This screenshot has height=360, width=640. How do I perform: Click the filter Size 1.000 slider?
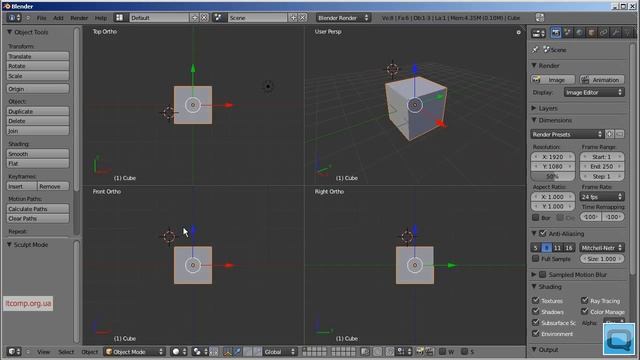tap(602, 258)
